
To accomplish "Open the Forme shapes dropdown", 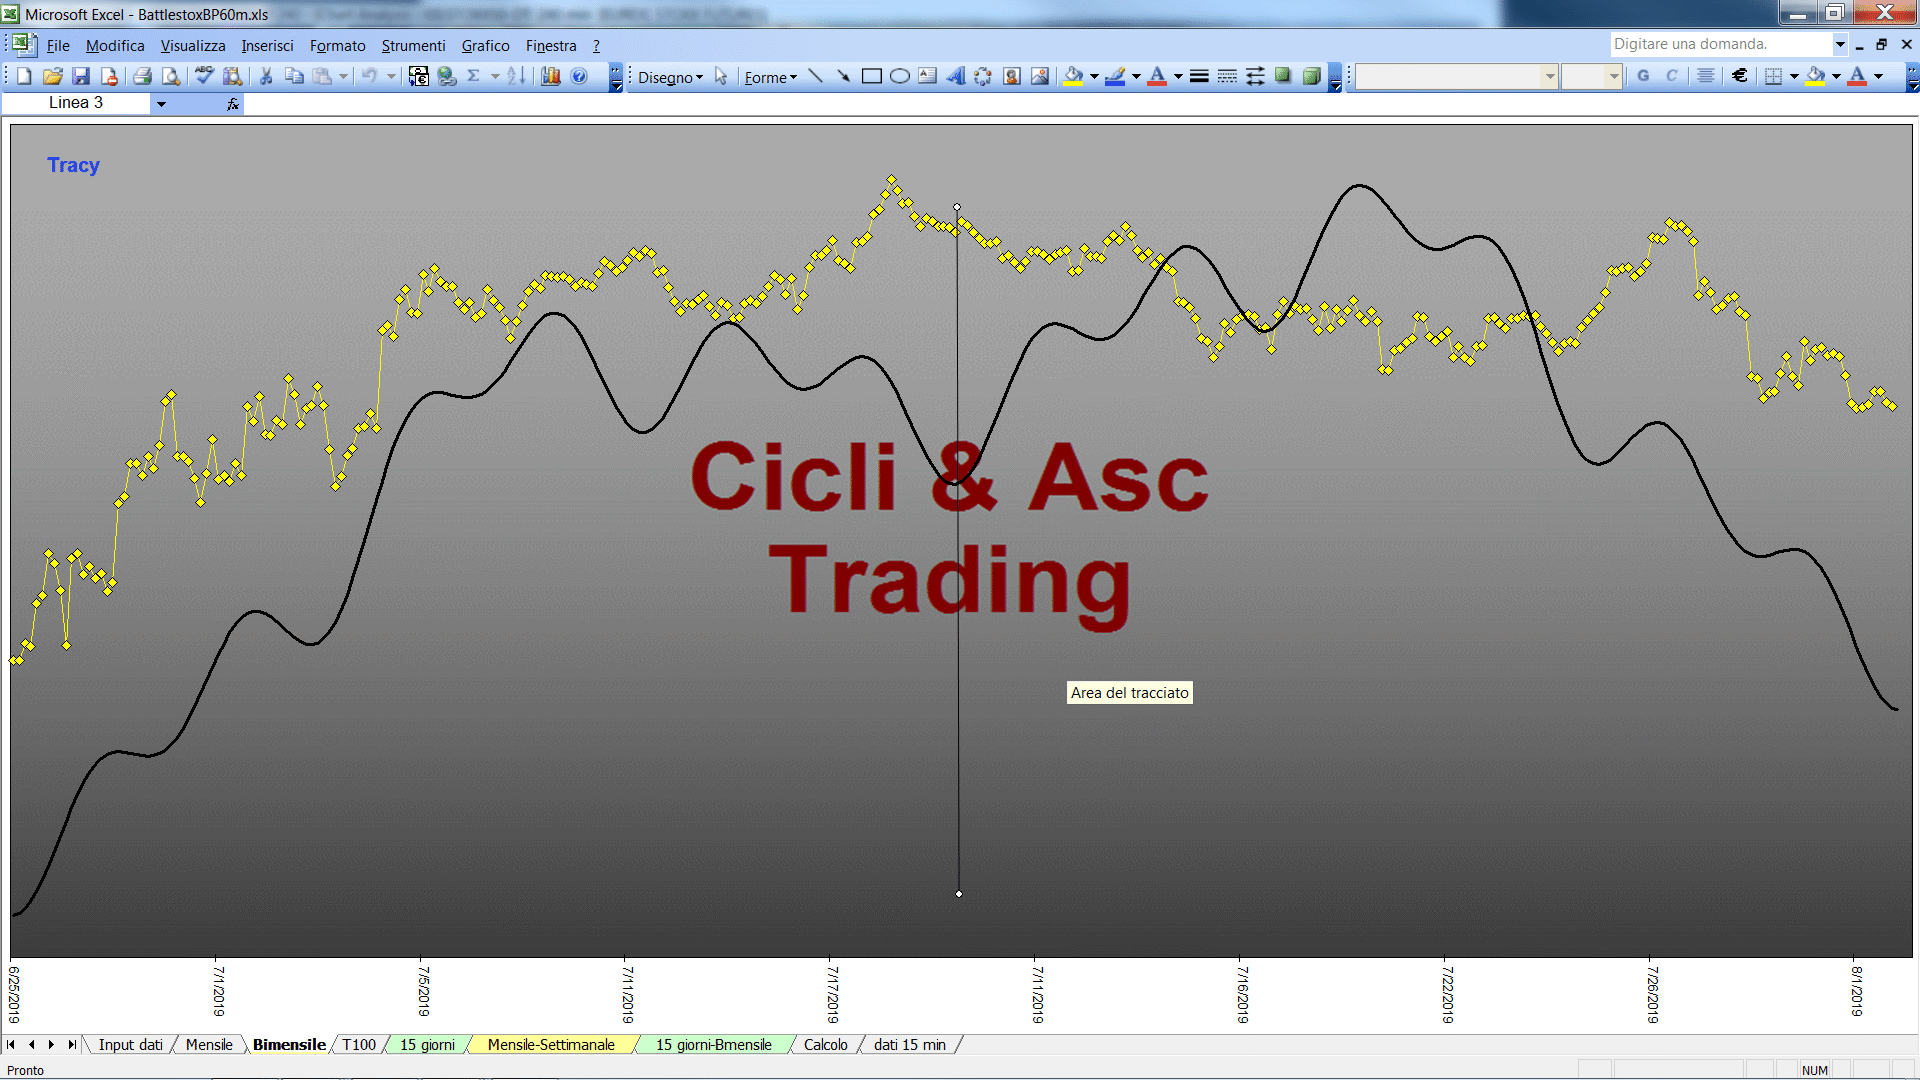I will (770, 77).
